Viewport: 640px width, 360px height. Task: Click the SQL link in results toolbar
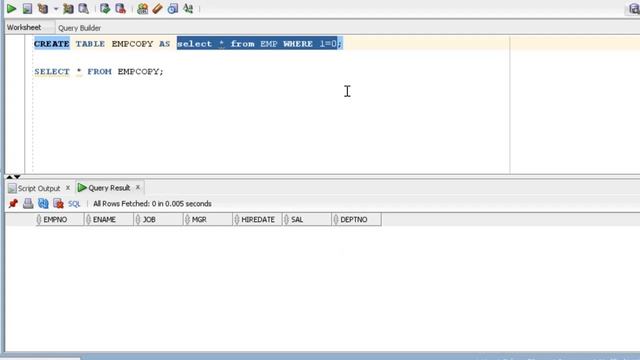click(x=74, y=204)
